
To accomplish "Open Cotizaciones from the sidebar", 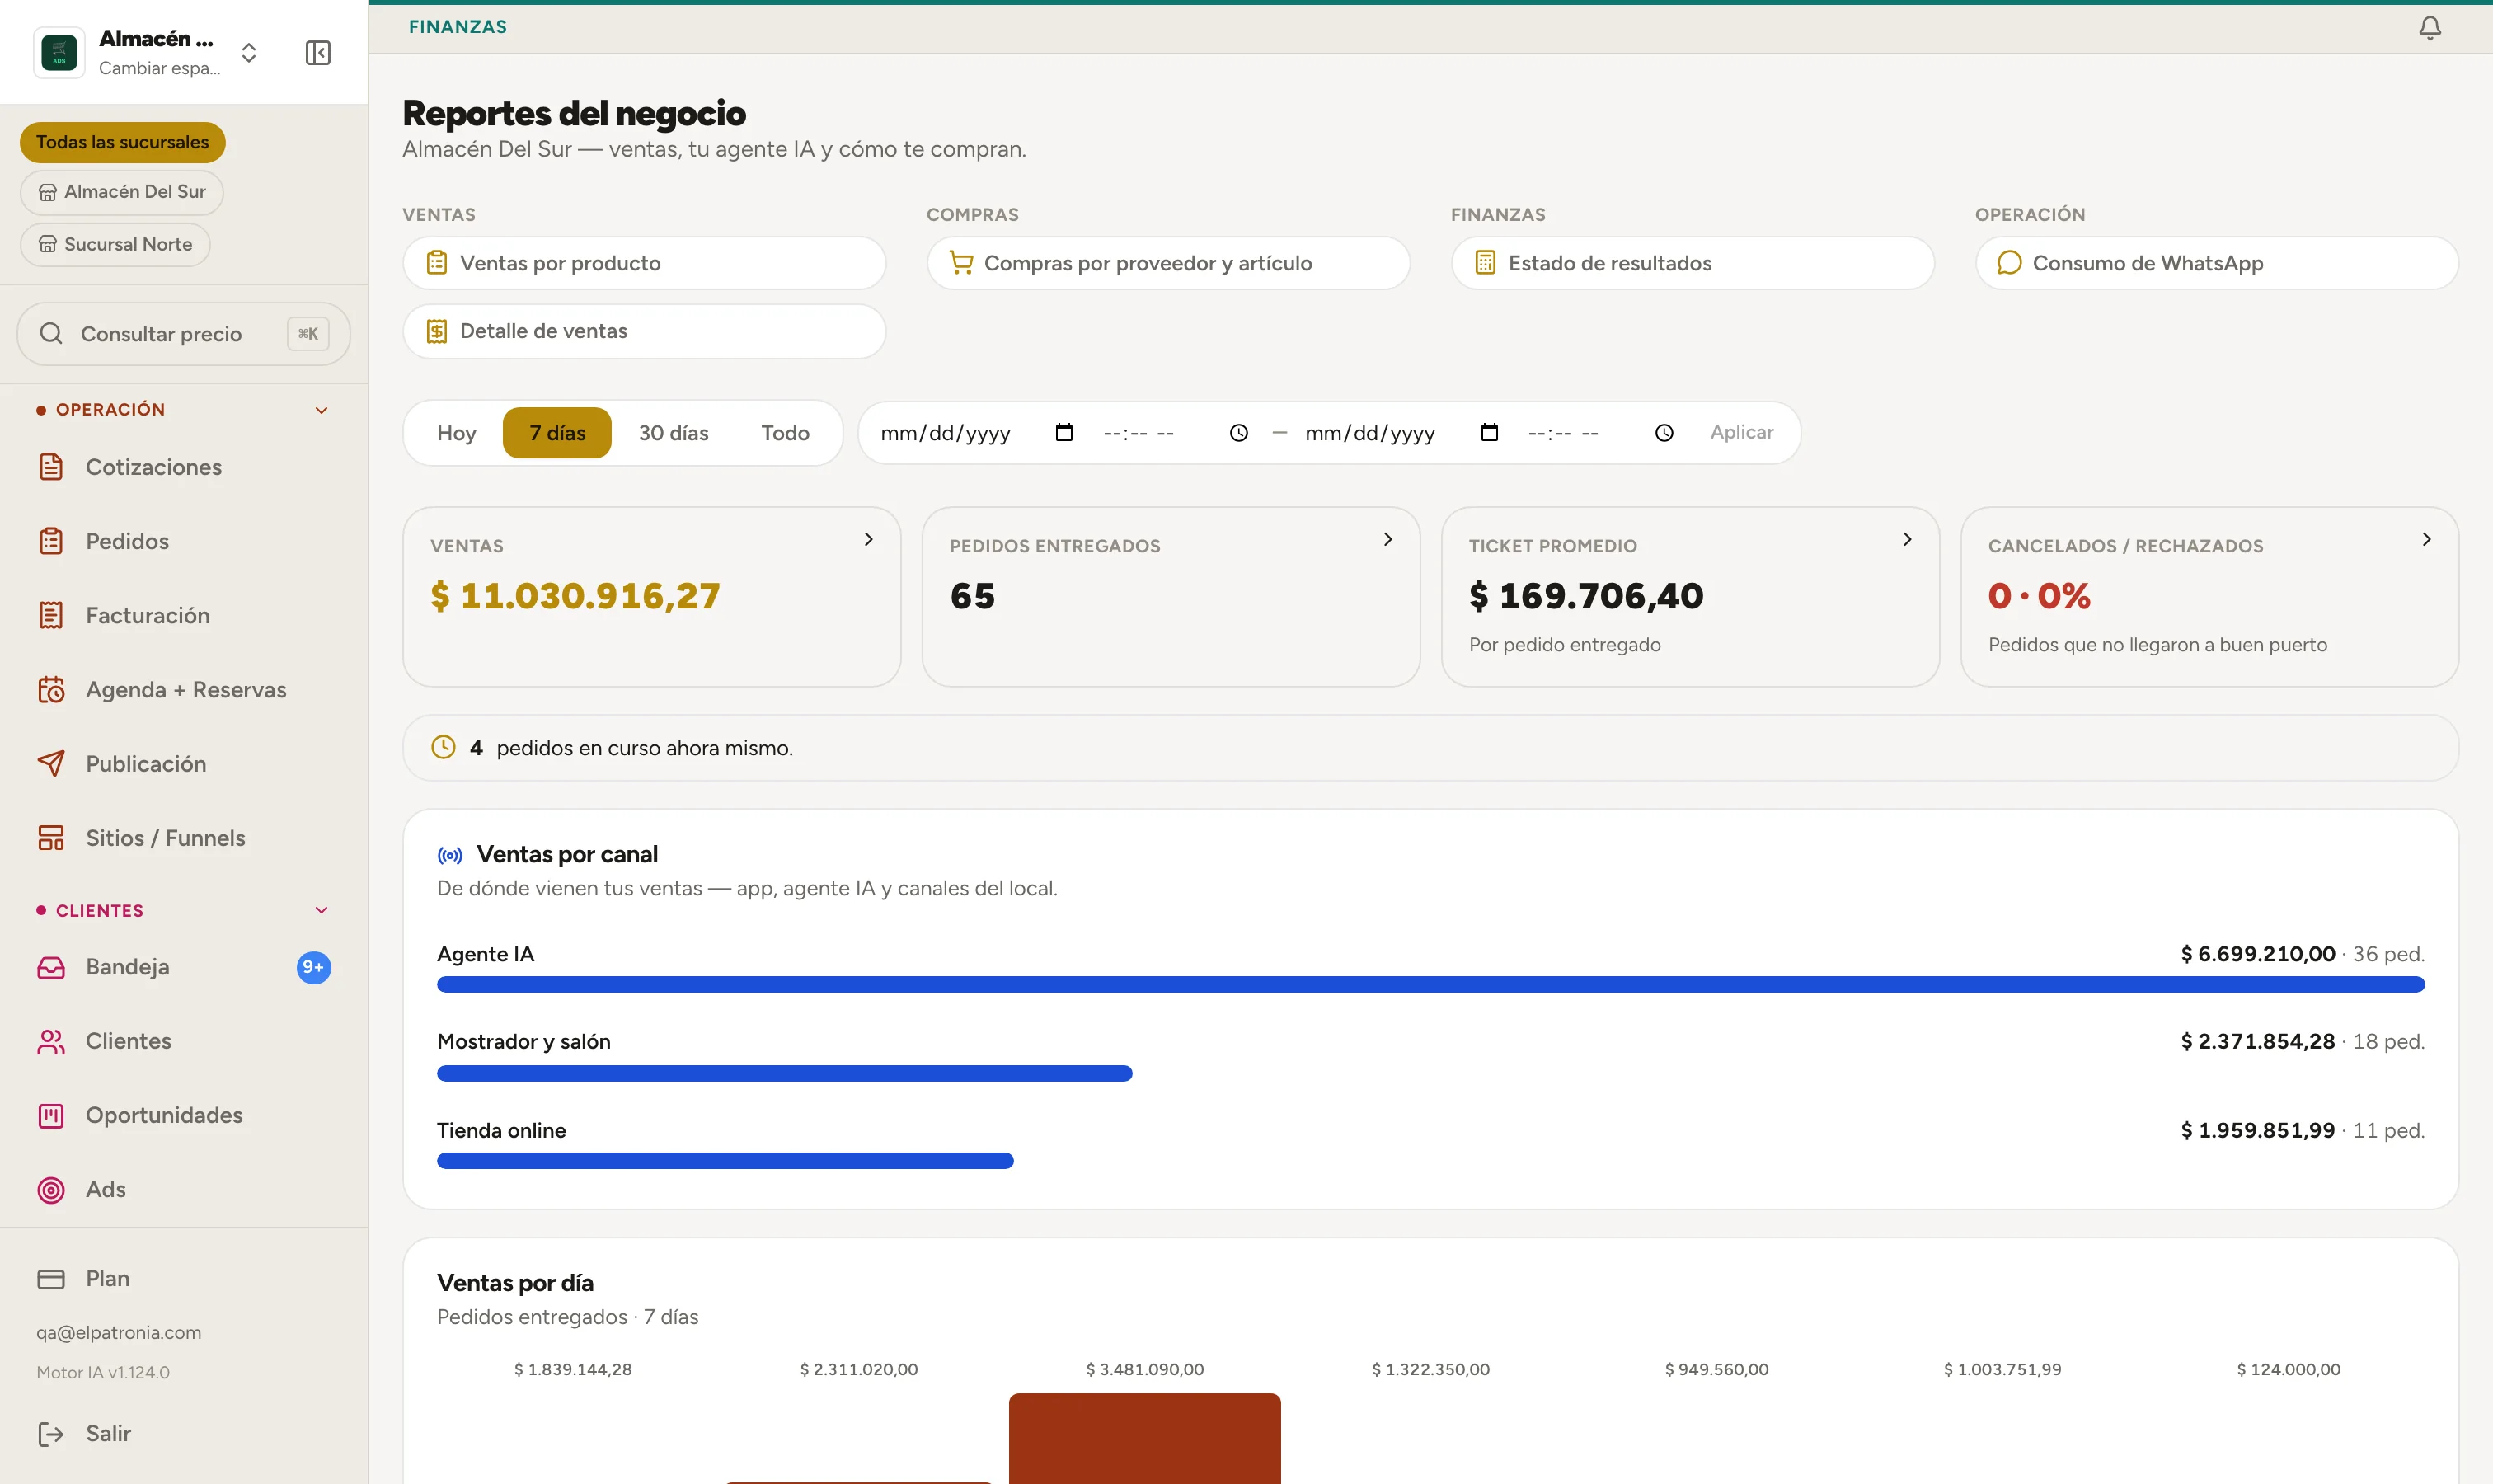I will click(184, 467).
